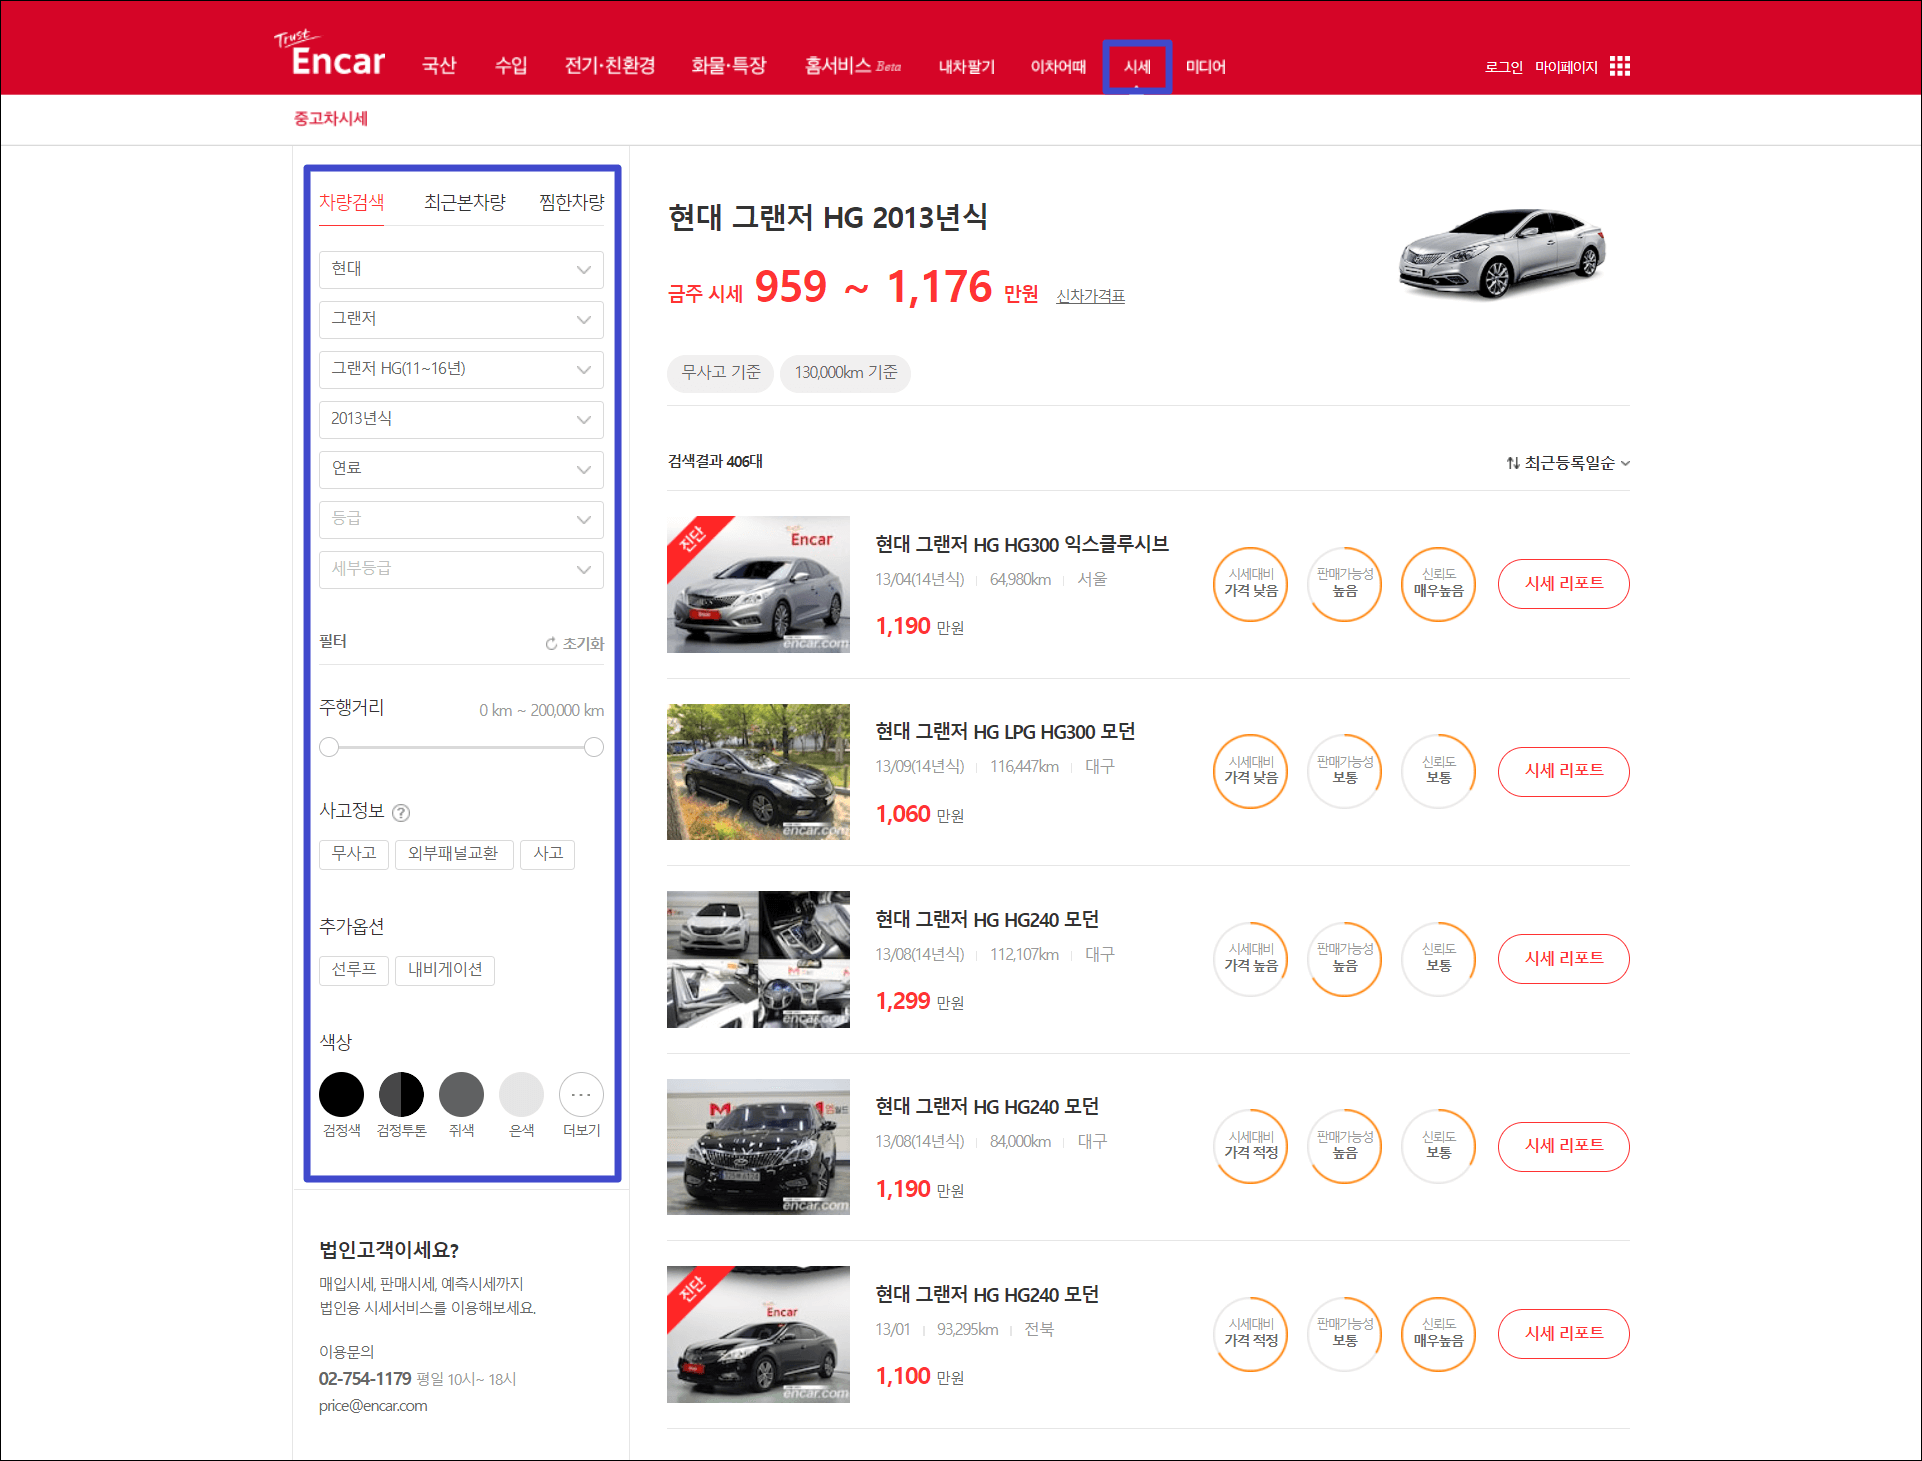This screenshot has width=1922, height=1461.
Task: Toggle the 선루프 option filter
Action: tap(354, 970)
